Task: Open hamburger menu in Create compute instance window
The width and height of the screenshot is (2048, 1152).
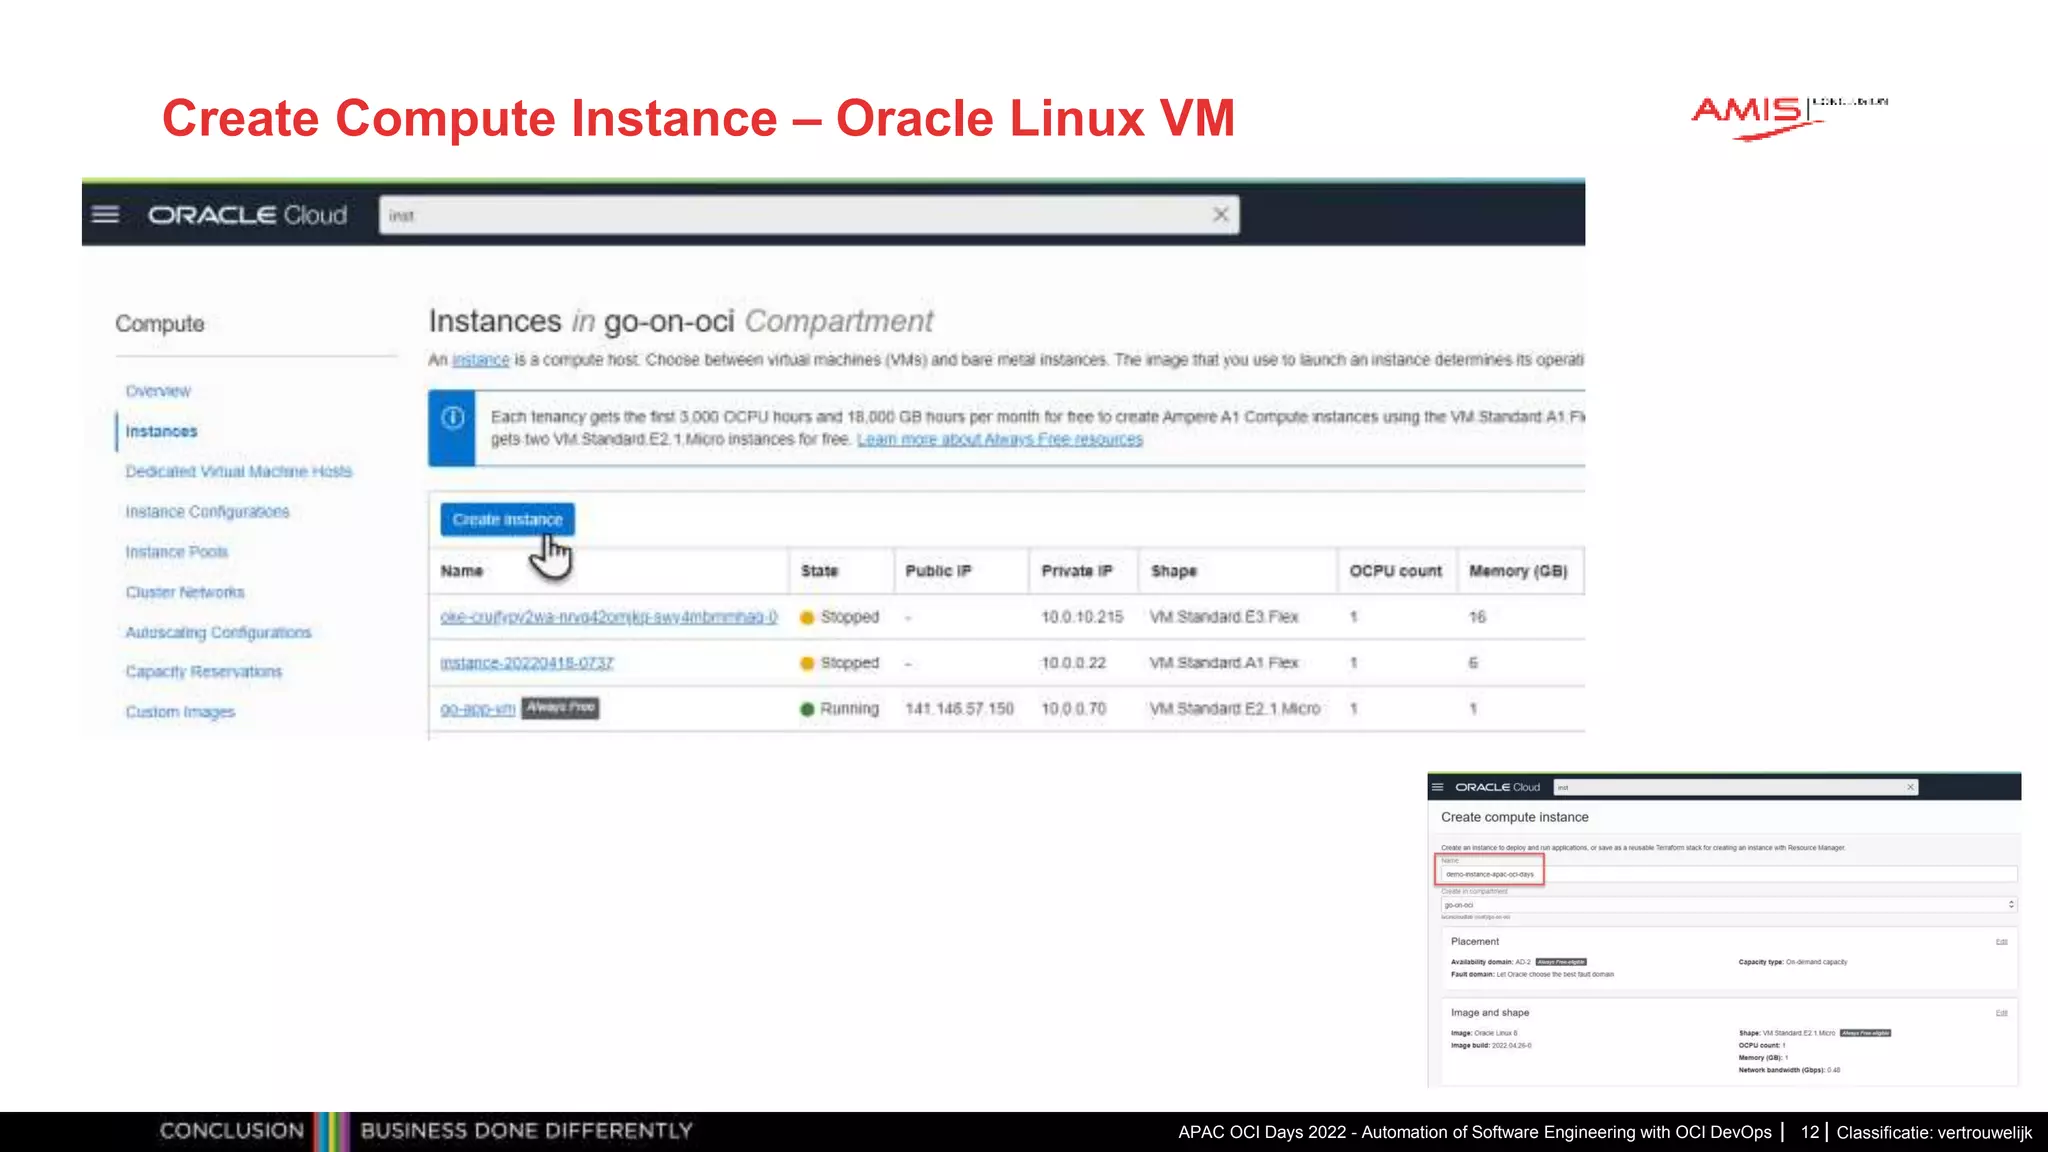Action: coord(1438,787)
